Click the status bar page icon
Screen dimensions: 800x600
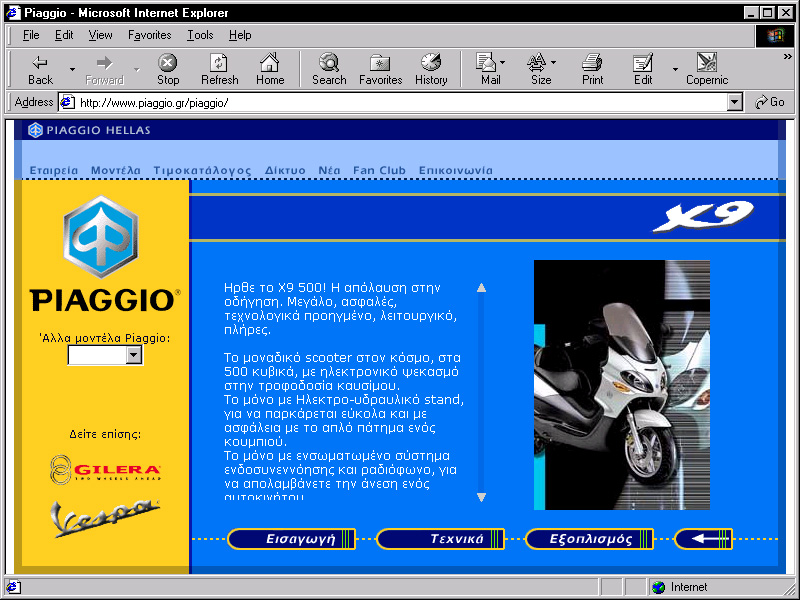(12, 587)
